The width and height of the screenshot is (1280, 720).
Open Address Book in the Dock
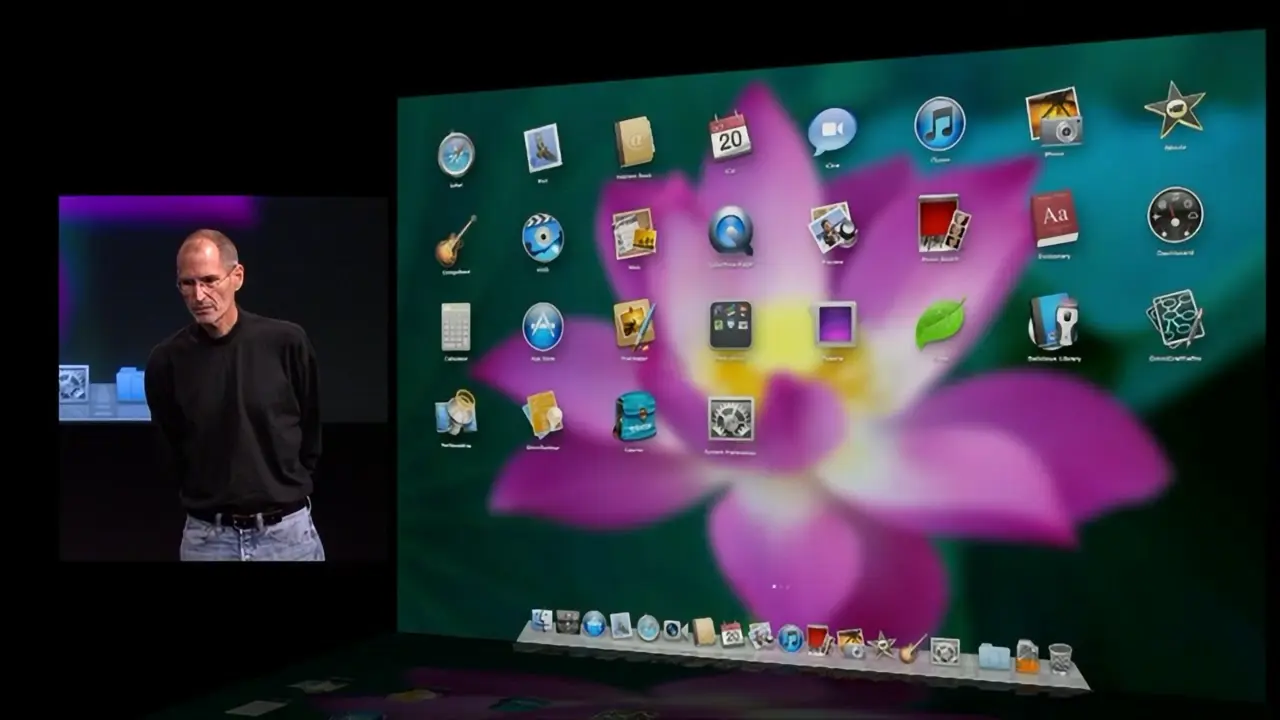pos(704,631)
